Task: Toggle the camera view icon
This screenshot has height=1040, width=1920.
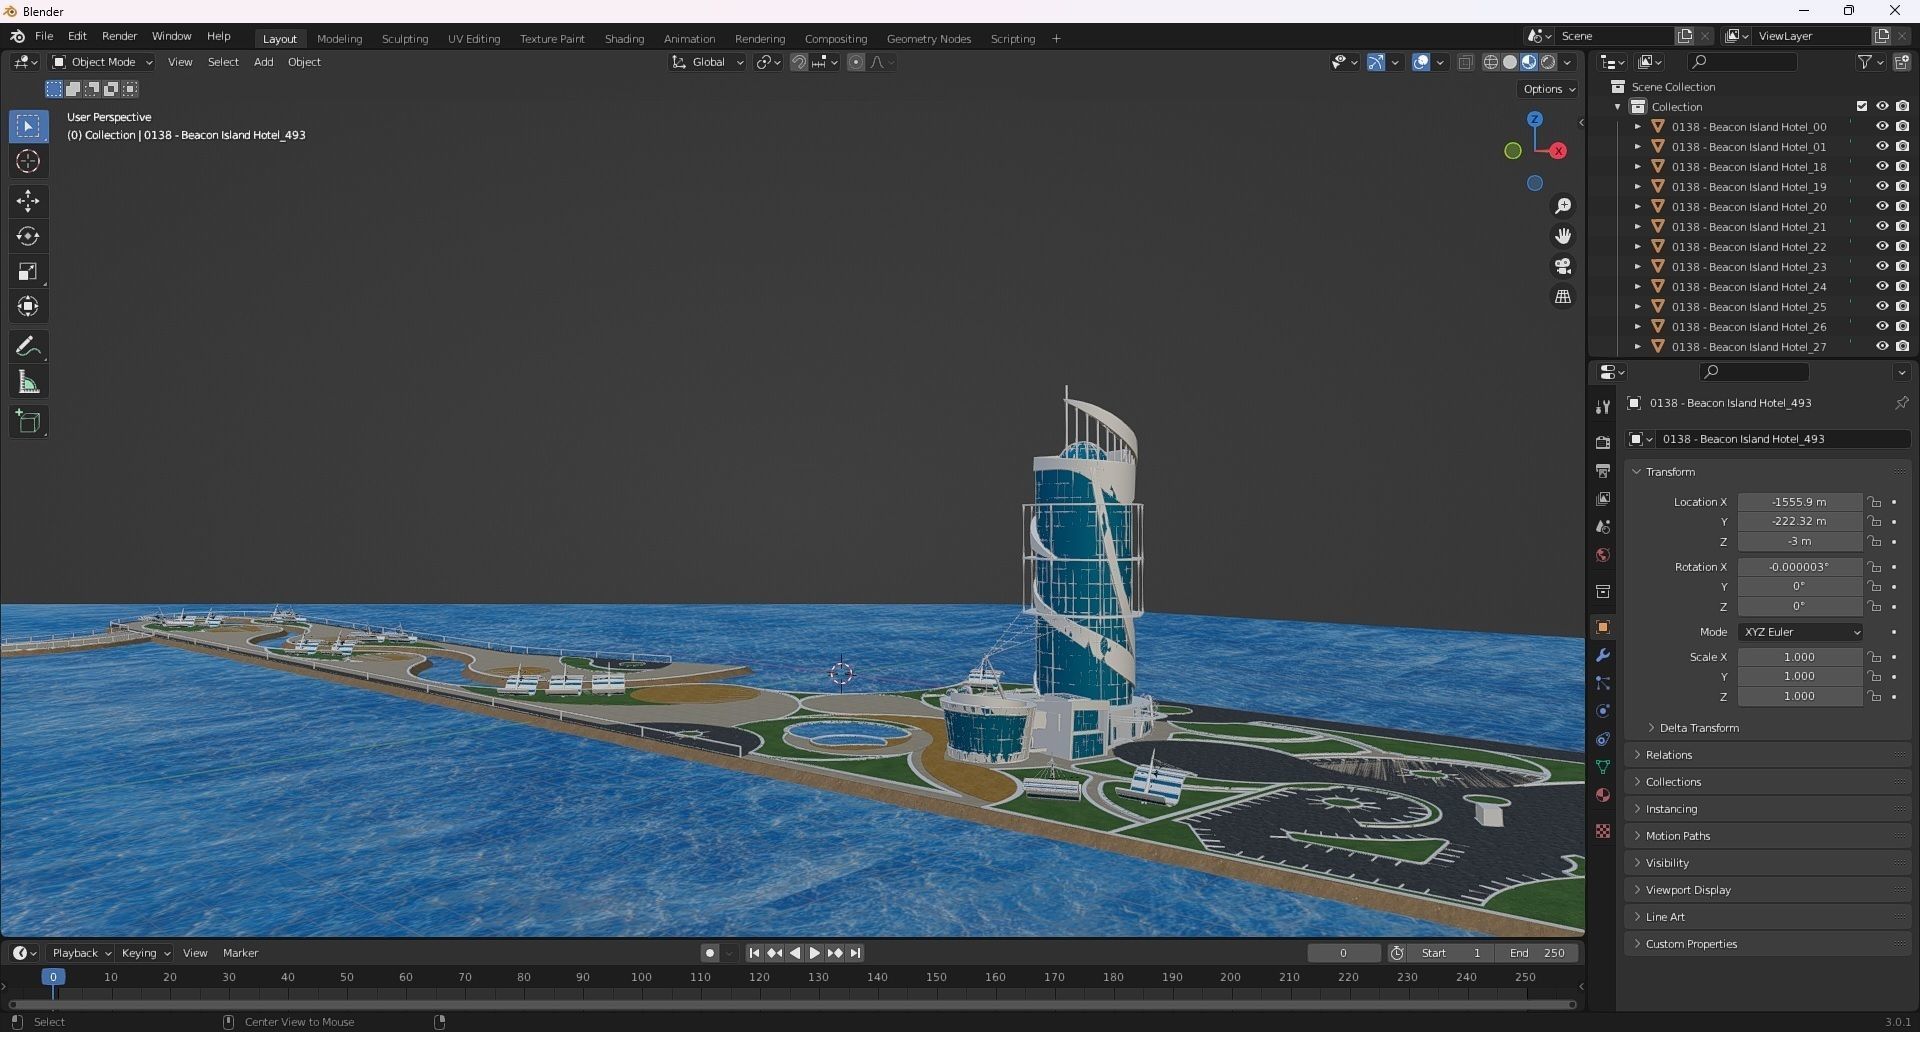Action: (1562, 267)
